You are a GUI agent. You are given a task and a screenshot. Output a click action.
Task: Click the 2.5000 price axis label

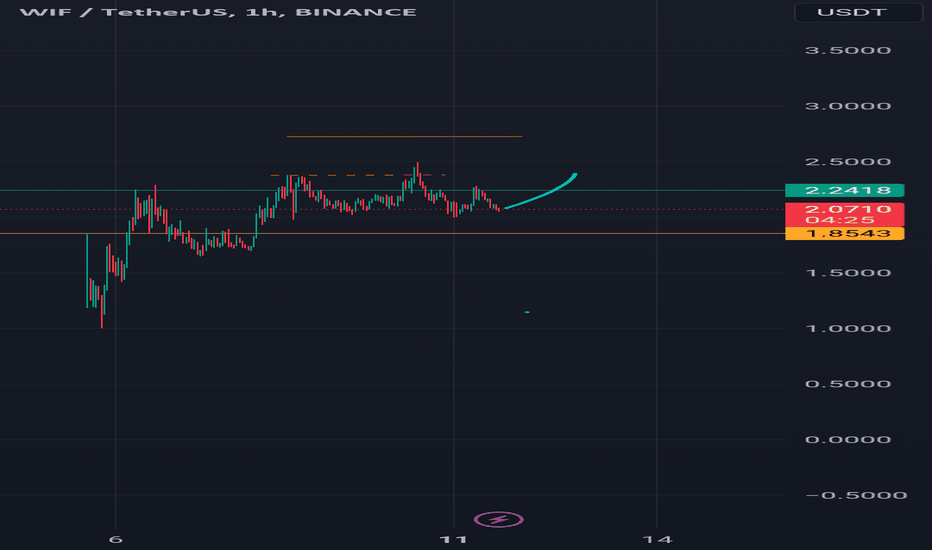coord(848,162)
